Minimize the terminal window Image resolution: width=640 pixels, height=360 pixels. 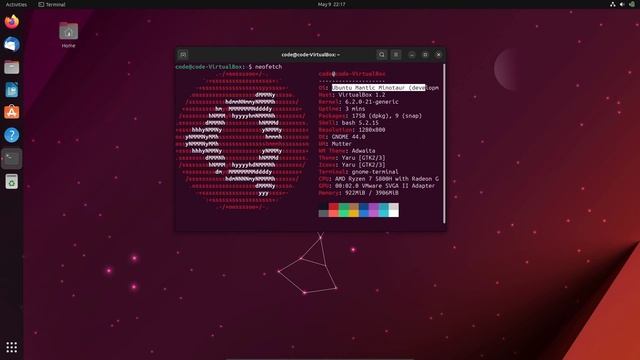tap(412, 55)
